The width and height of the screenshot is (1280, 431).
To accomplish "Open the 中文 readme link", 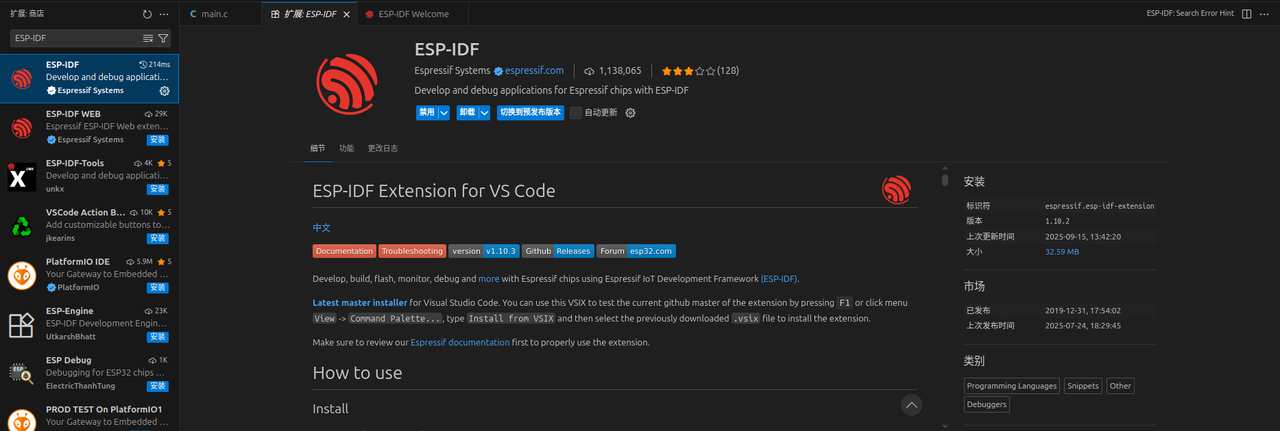I will [321, 228].
